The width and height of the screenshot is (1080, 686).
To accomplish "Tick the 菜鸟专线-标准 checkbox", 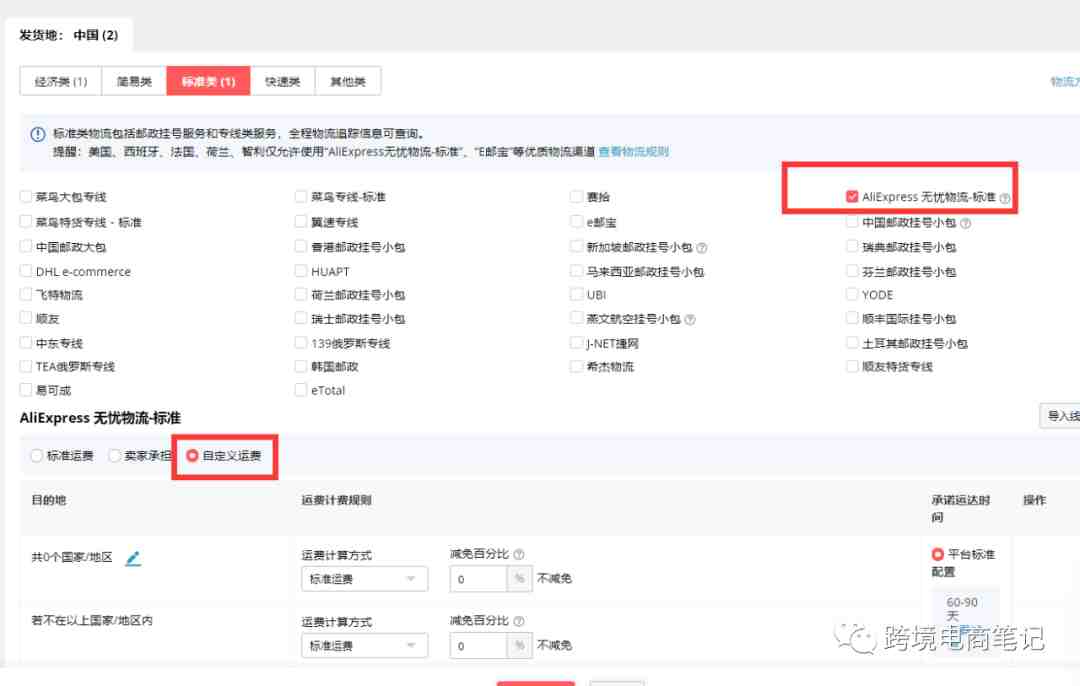I will pos(301,197).
